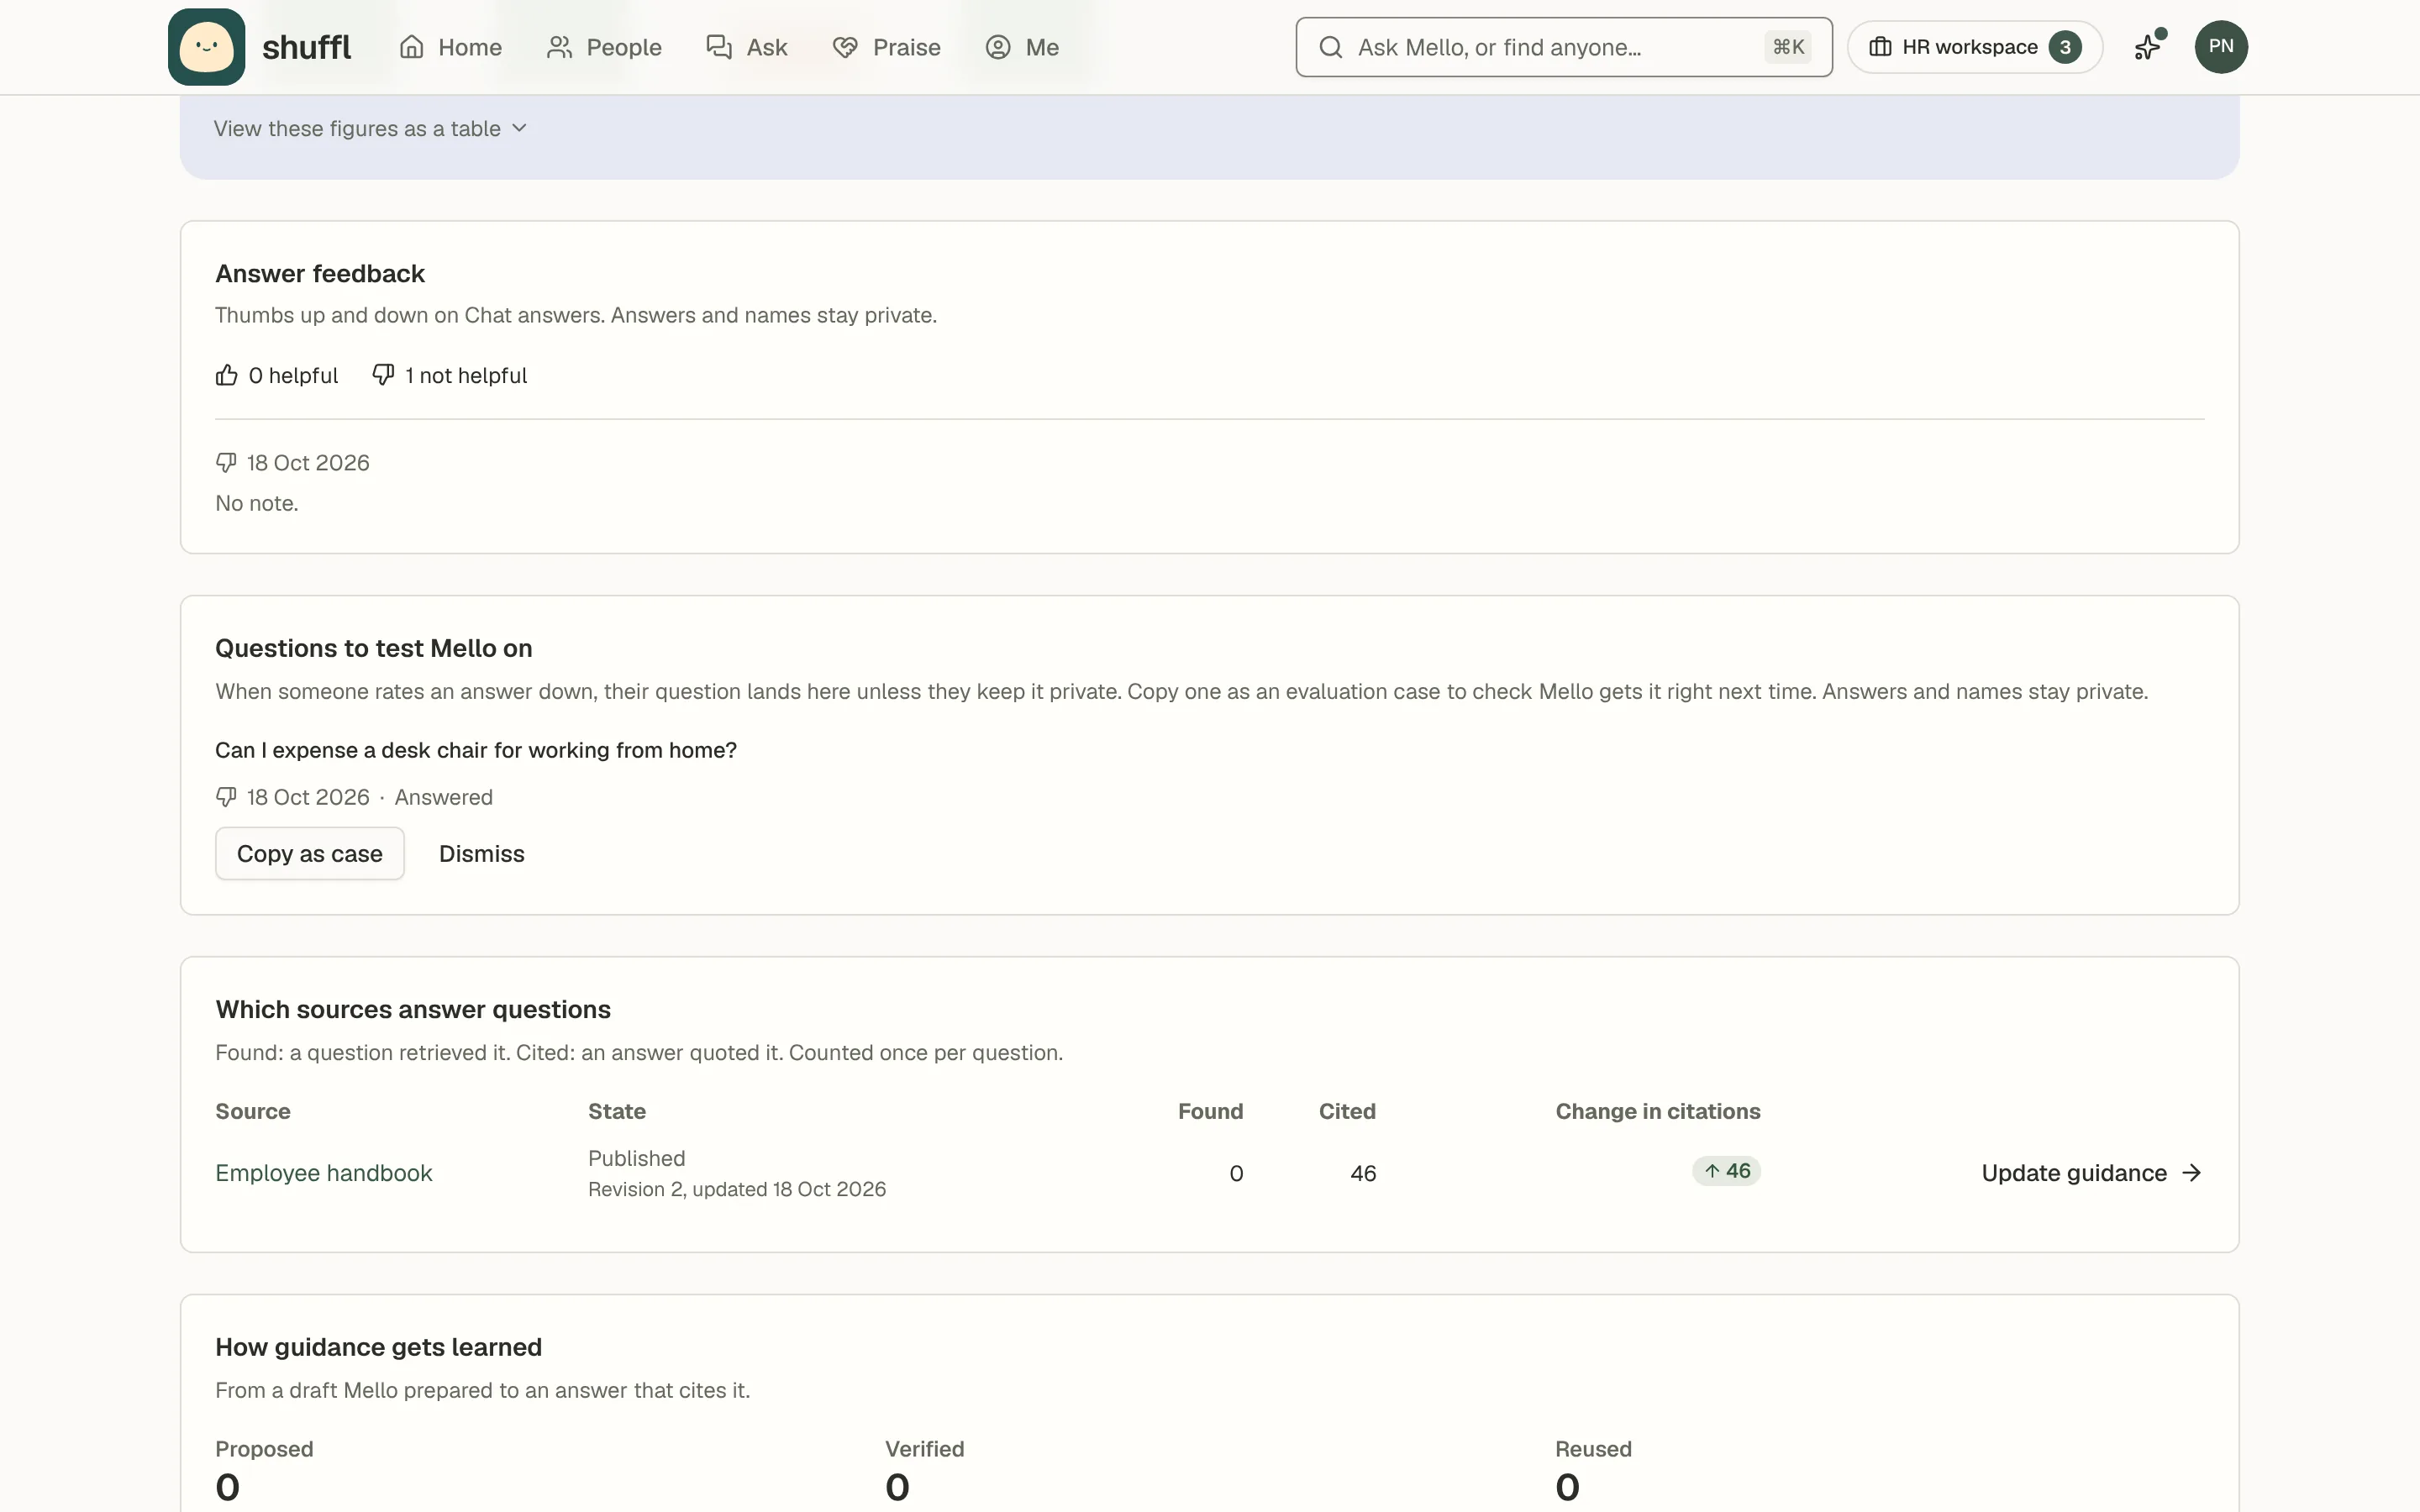Open the Ask page
Image resolution: width=2420 pixels, height=1512 pixels.
746,47
